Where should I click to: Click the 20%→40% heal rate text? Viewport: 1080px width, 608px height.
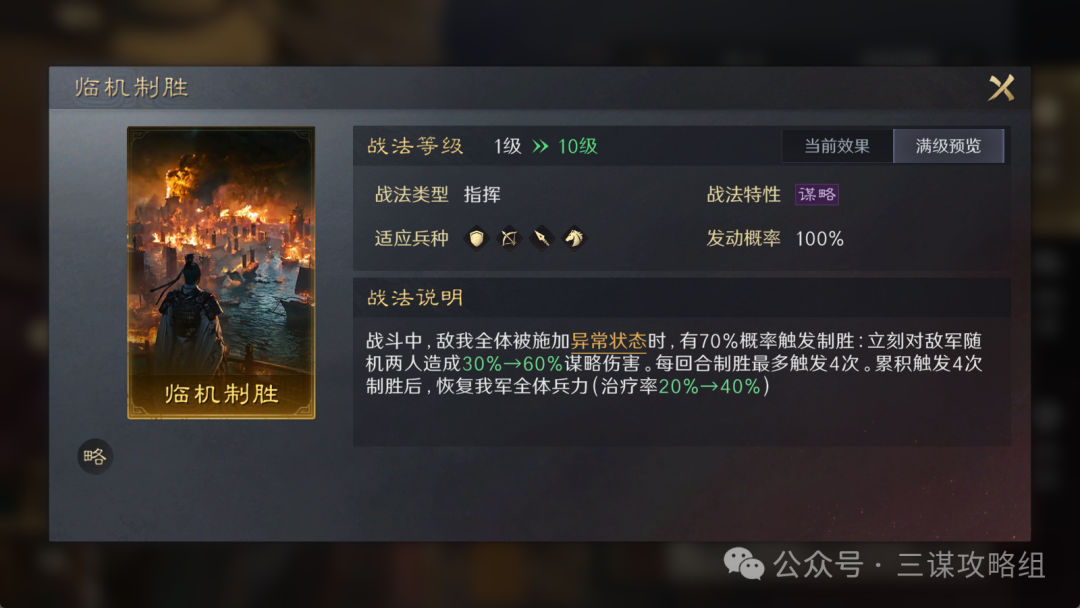pos(709,386)
